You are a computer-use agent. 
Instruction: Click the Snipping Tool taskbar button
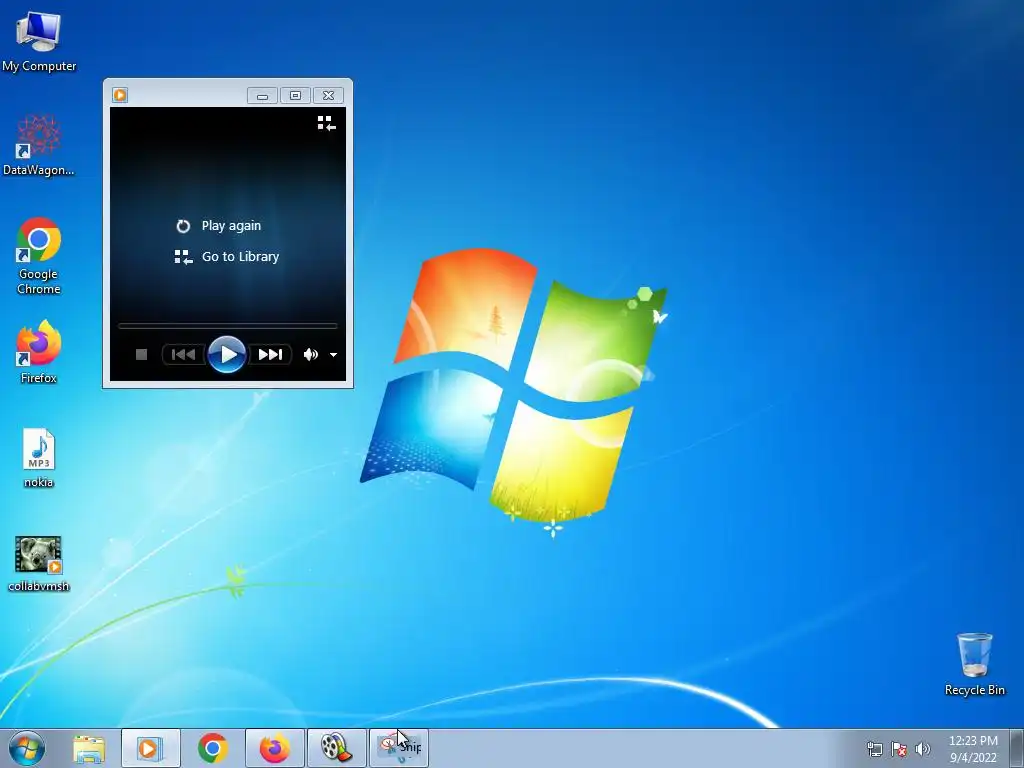coord(399,748)
